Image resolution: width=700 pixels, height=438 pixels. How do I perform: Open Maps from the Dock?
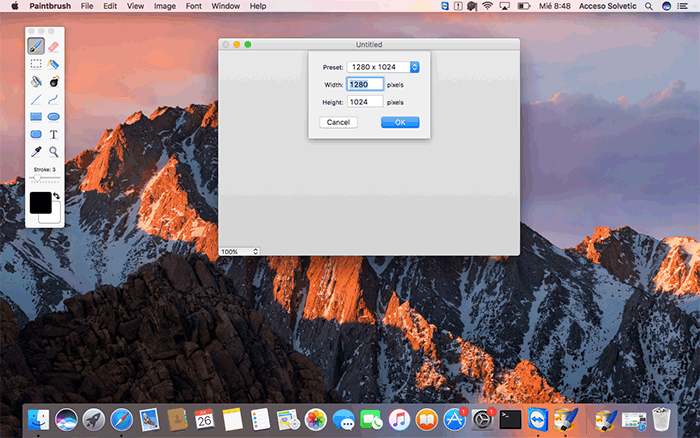click(288, 420)
